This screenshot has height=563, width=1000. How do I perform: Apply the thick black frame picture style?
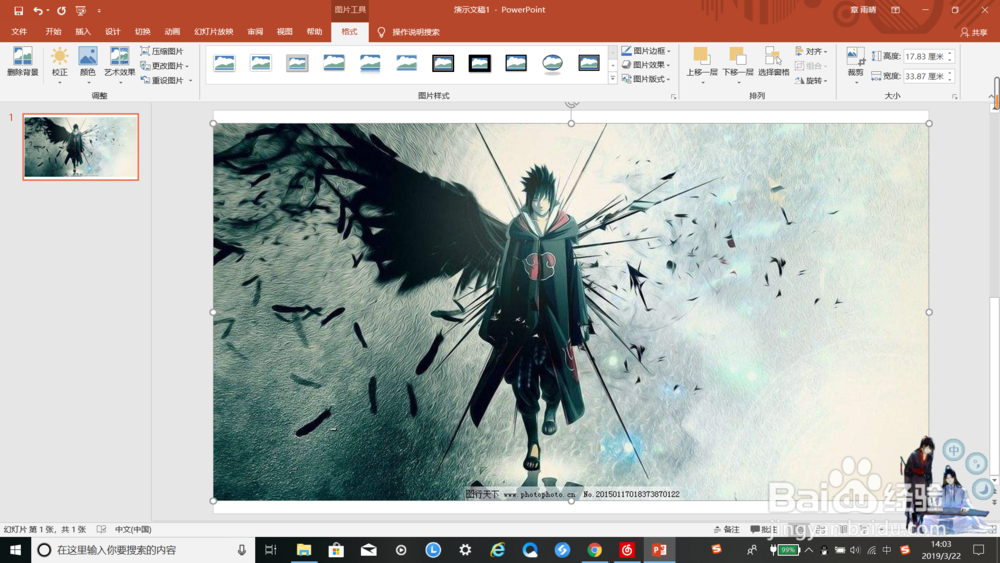(x=480, y=62)
